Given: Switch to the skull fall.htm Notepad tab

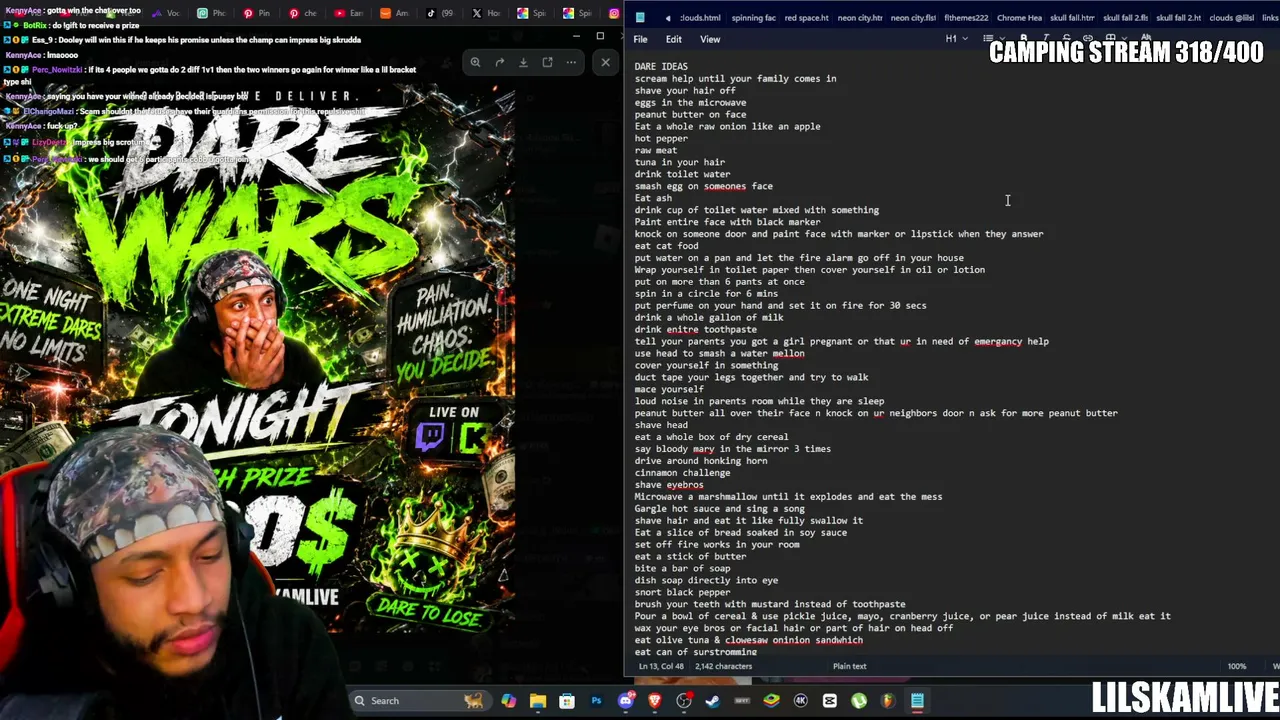Looking at the screenshot, I should (1072, 17).
